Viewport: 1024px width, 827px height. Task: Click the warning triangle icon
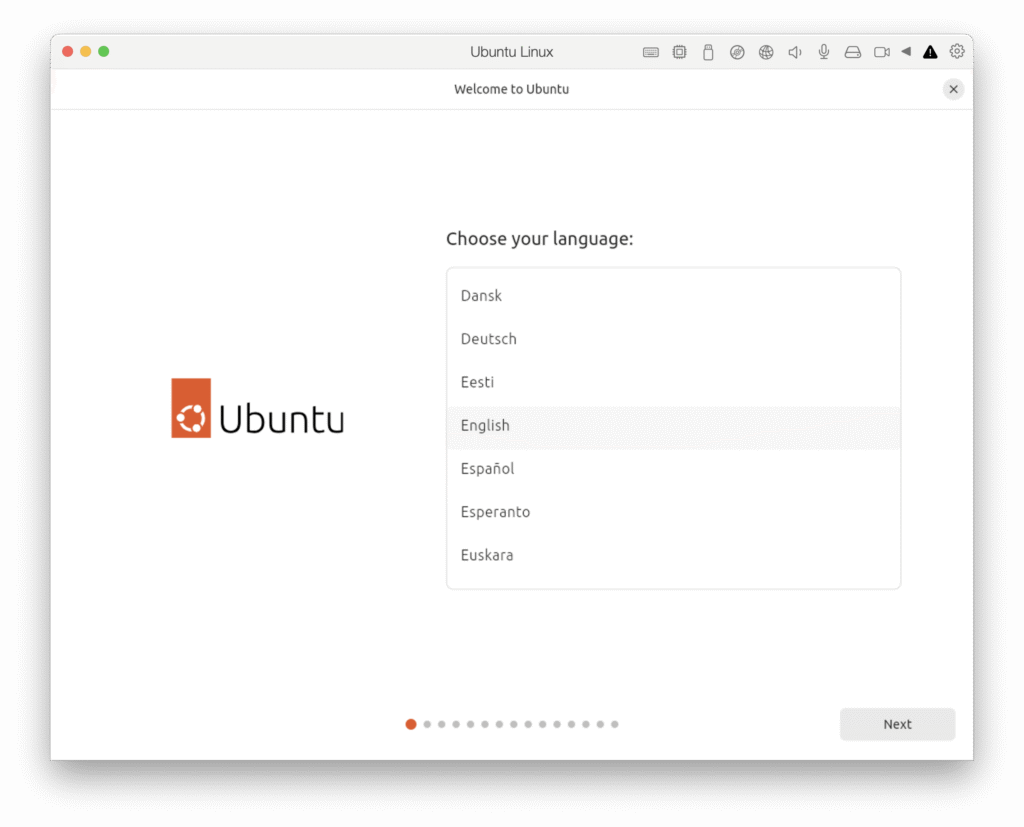click(x=930, y=52)
